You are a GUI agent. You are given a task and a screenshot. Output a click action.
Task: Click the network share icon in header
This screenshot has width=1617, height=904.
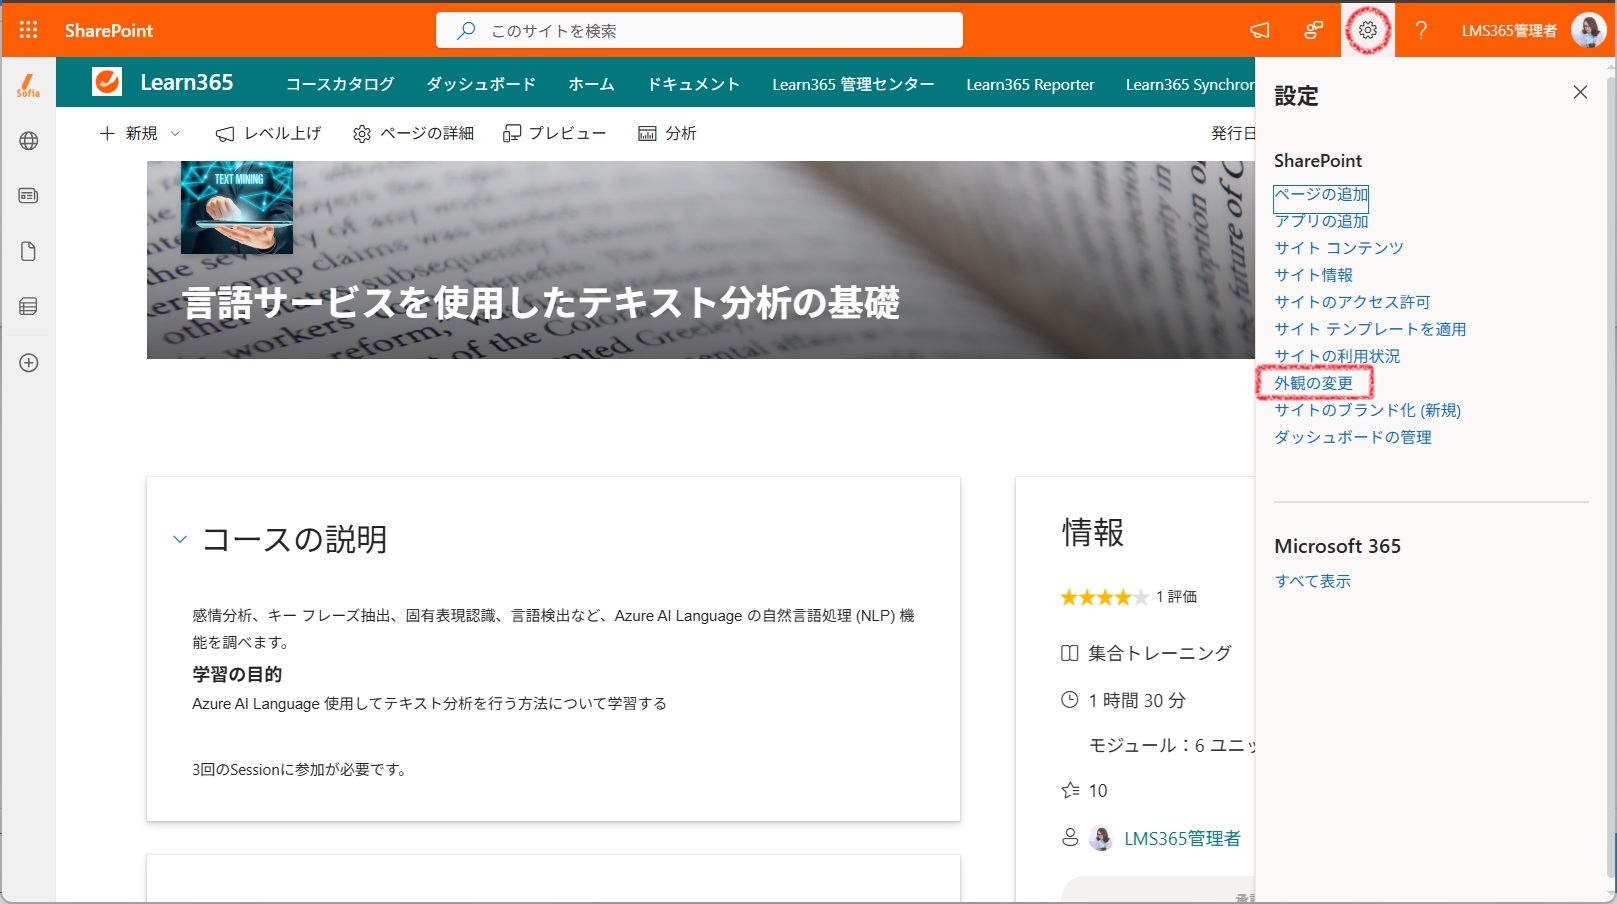1314,30
